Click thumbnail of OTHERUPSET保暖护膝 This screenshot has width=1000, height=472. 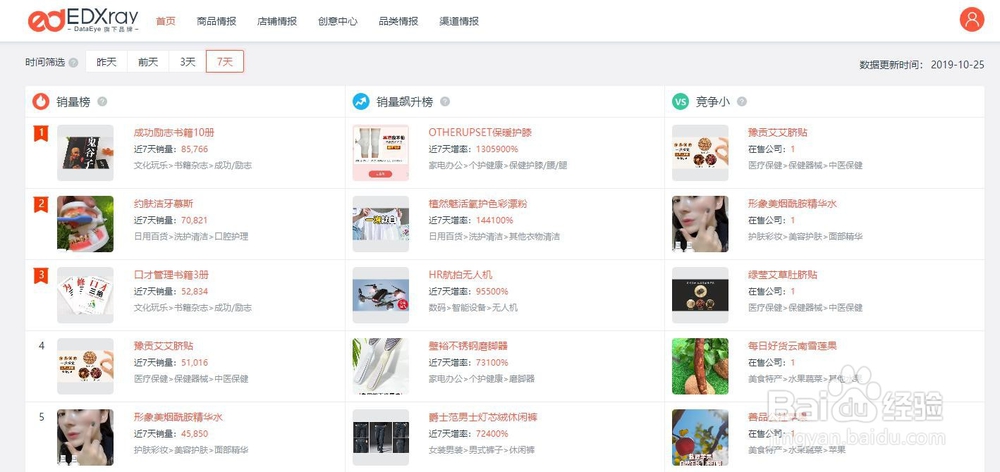point(381,153)
